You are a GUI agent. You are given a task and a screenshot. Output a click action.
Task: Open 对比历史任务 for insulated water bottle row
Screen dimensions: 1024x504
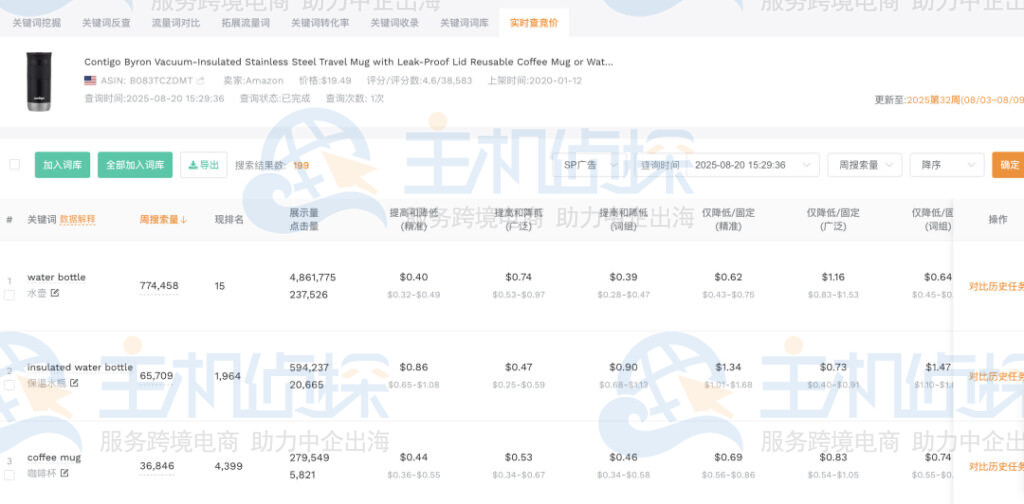click(x=996, y=377)
